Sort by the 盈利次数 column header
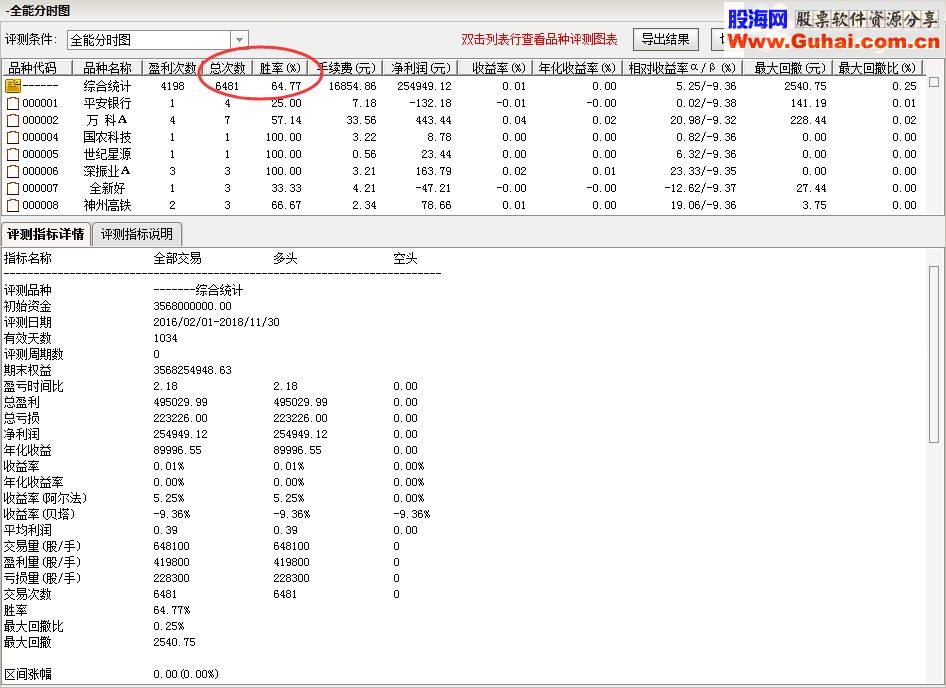The height and width of the screenshot is (688, 946). pyautogui.click(x=173, y=68)
